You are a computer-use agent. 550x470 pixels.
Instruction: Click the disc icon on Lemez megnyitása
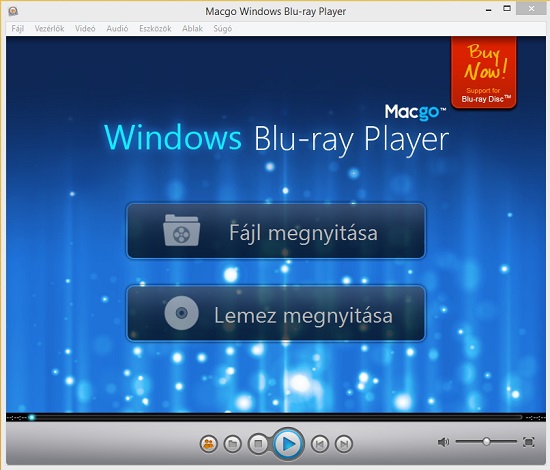181,313
